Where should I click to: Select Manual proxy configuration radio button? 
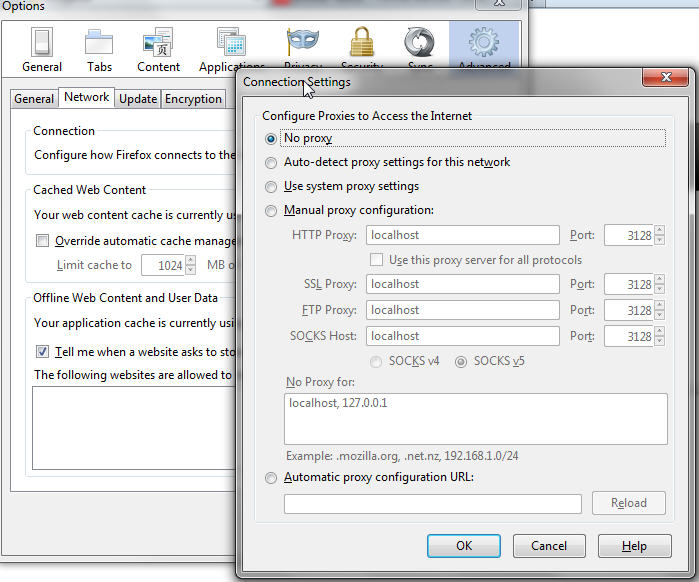click(x=271, y=210)
